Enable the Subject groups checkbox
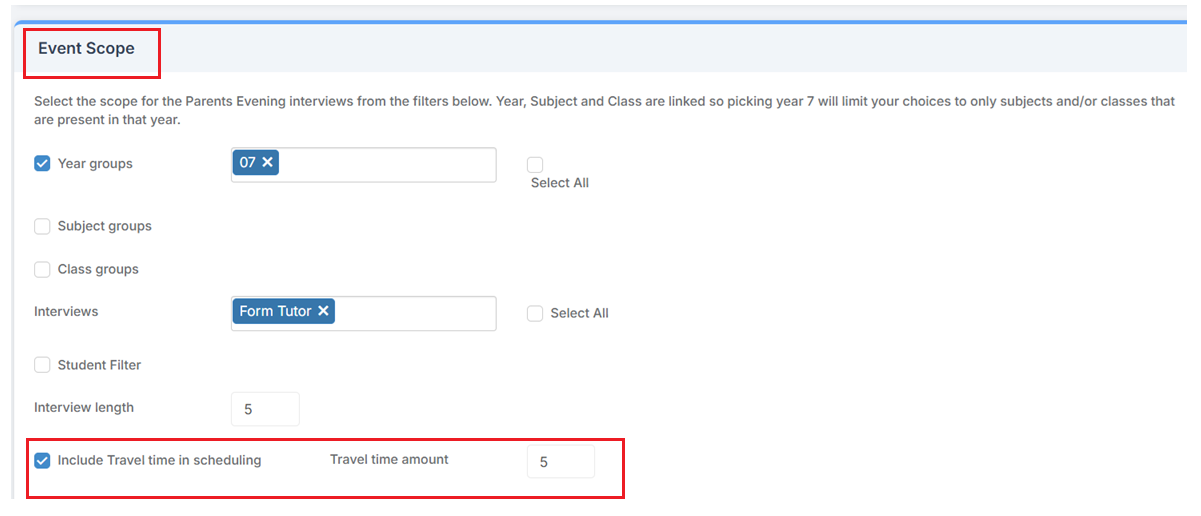This screenshot has height=516, width=1201. click(42, 226)
